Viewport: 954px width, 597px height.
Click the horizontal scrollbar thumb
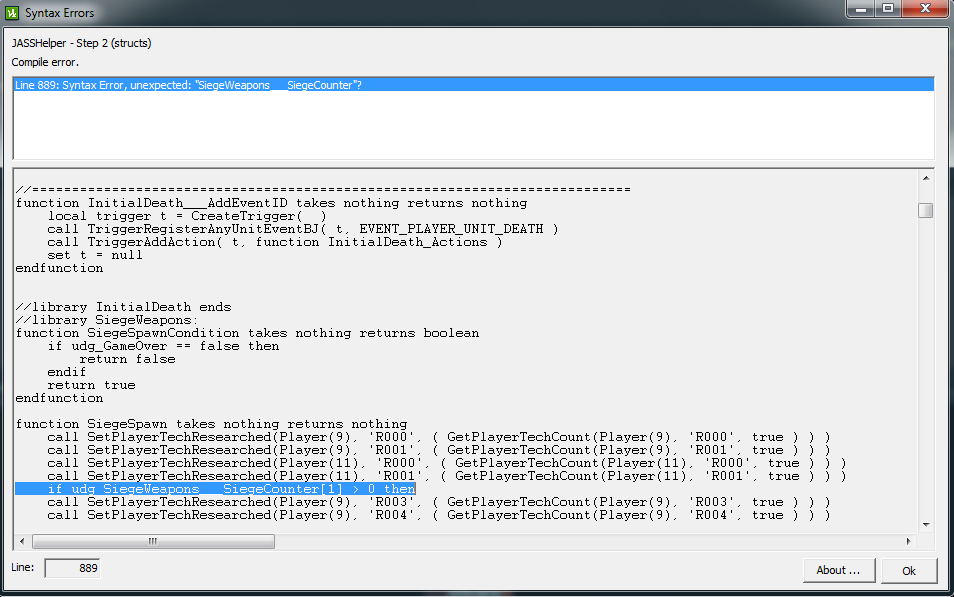click(153, 541)
